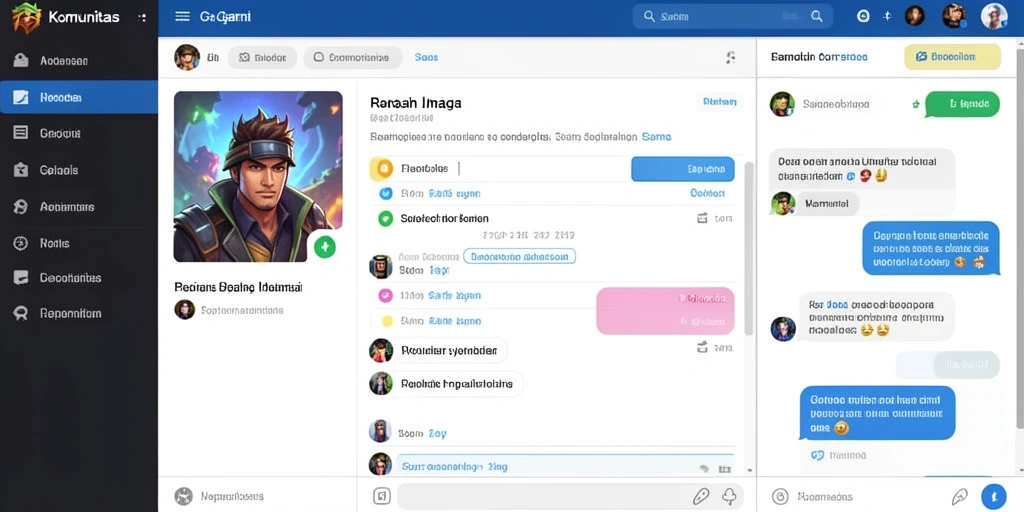
Task: Click the green button in the chat panel
Action: (963, 104)
